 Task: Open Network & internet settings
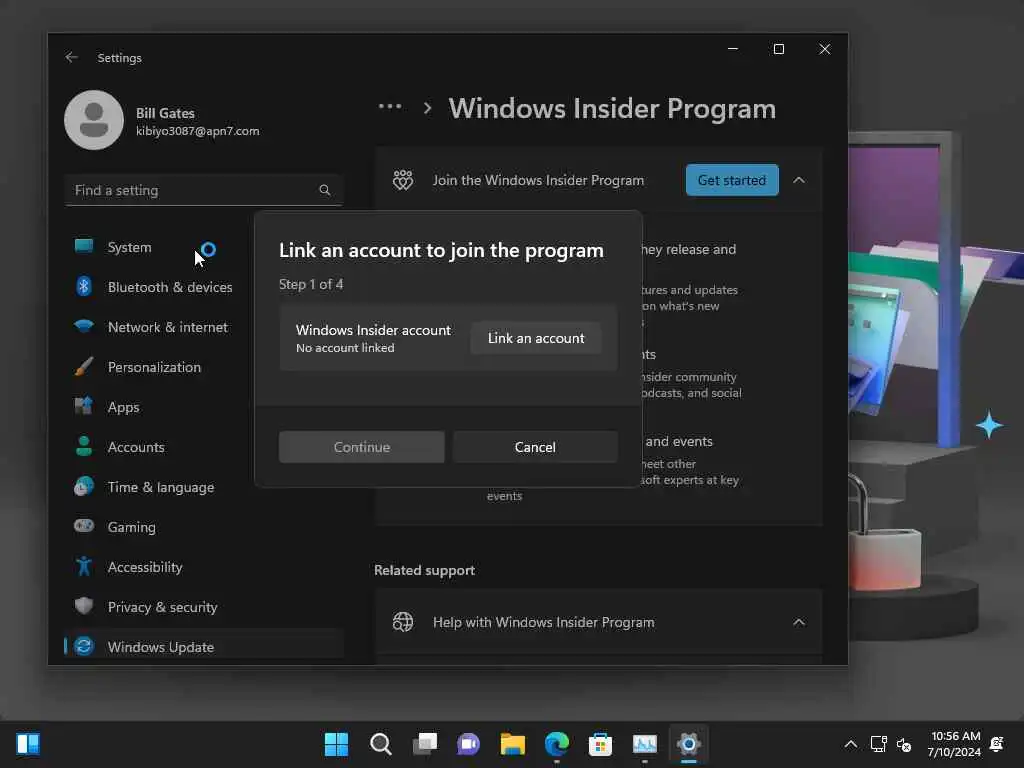203,327
